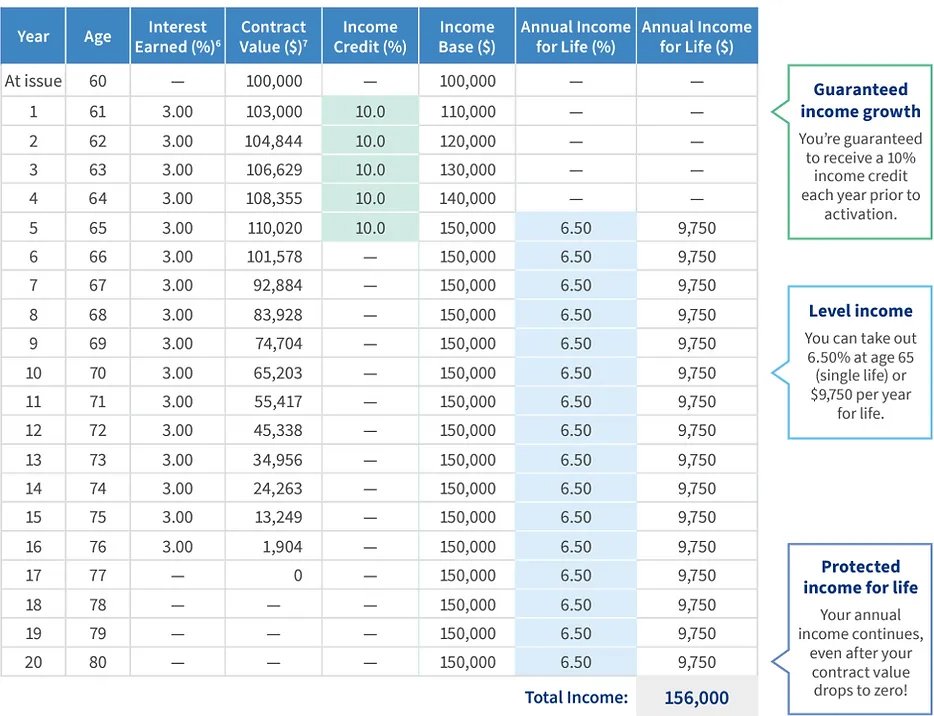Select the blue 6.50 cell in year 5 row
The width and height of the screenshot is (934, 716).
point(575,228)
